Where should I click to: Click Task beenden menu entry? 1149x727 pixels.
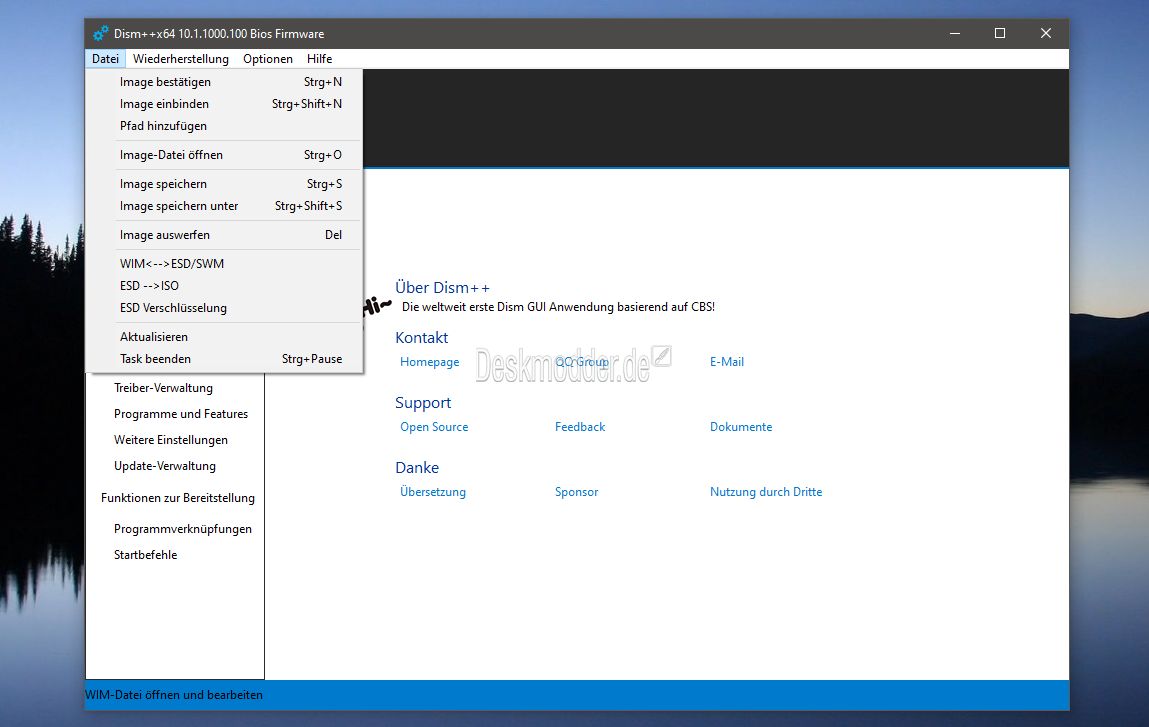[224, 358]
